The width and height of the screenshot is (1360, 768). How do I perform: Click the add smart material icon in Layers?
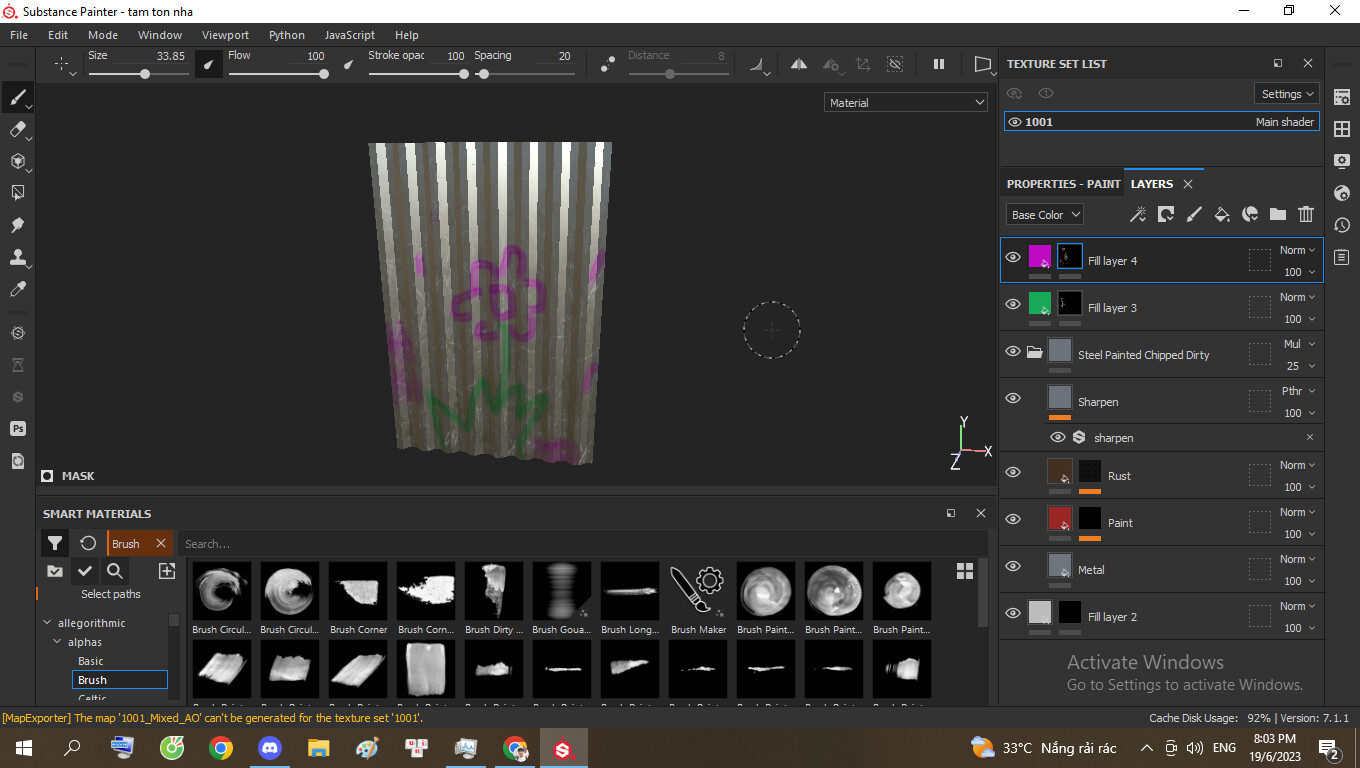pyautogui.click(x=1249, y=214)
